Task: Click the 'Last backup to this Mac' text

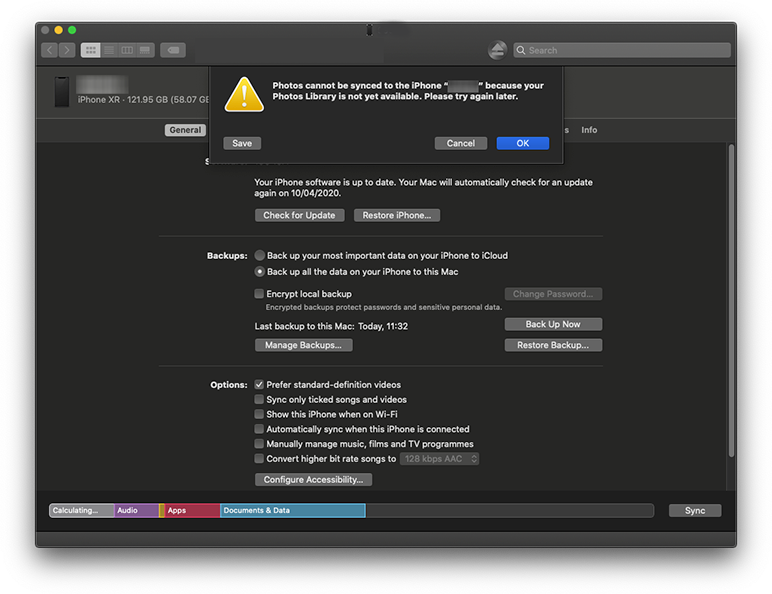Action: click(x=331, y=326)
